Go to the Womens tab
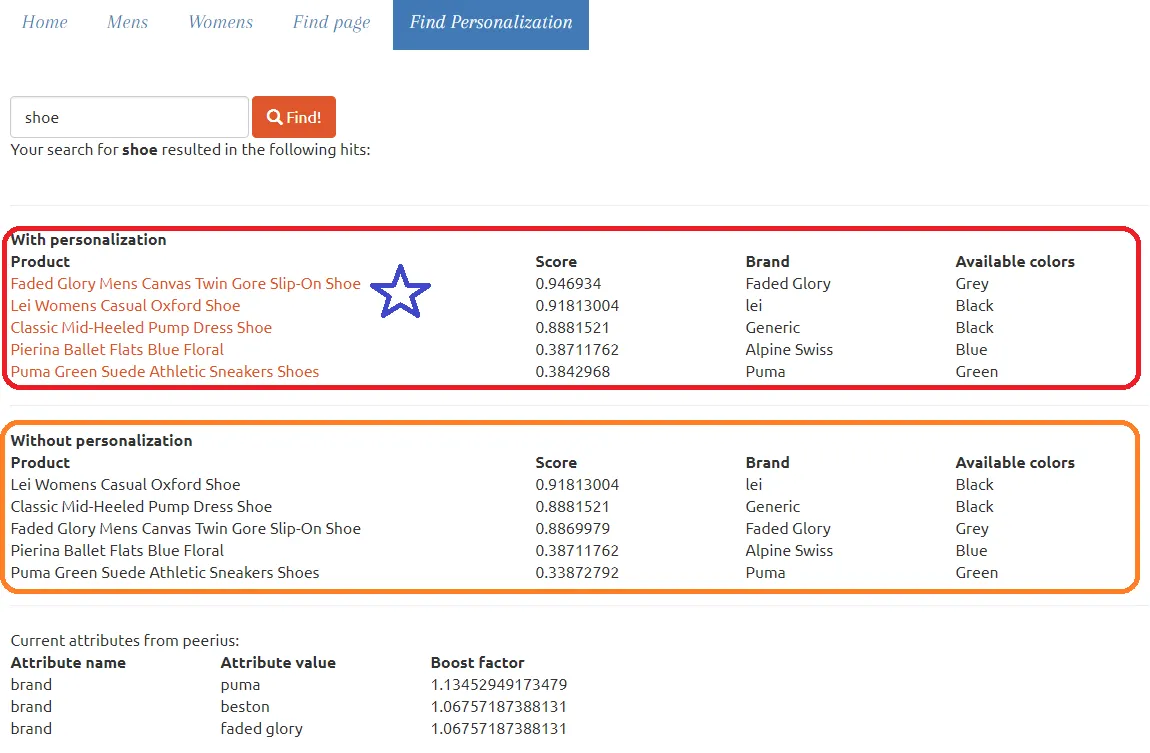This screenshot has height=753, width=1150. coord(221,23)
